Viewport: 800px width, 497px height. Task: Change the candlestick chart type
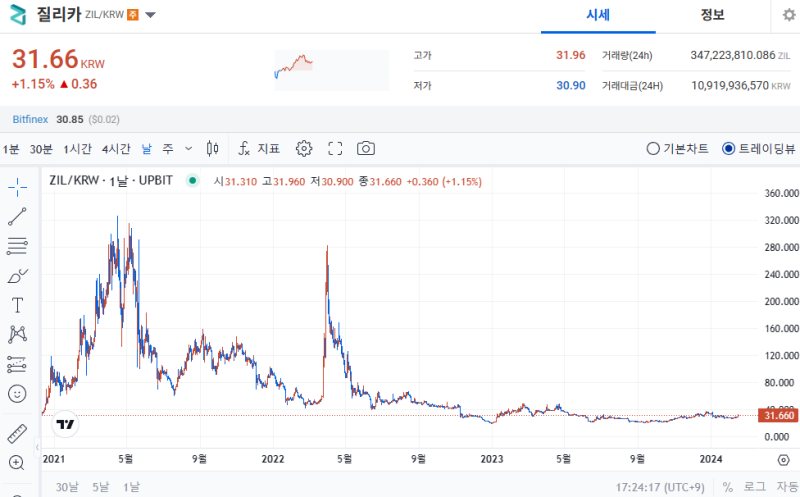coord(212,148)
